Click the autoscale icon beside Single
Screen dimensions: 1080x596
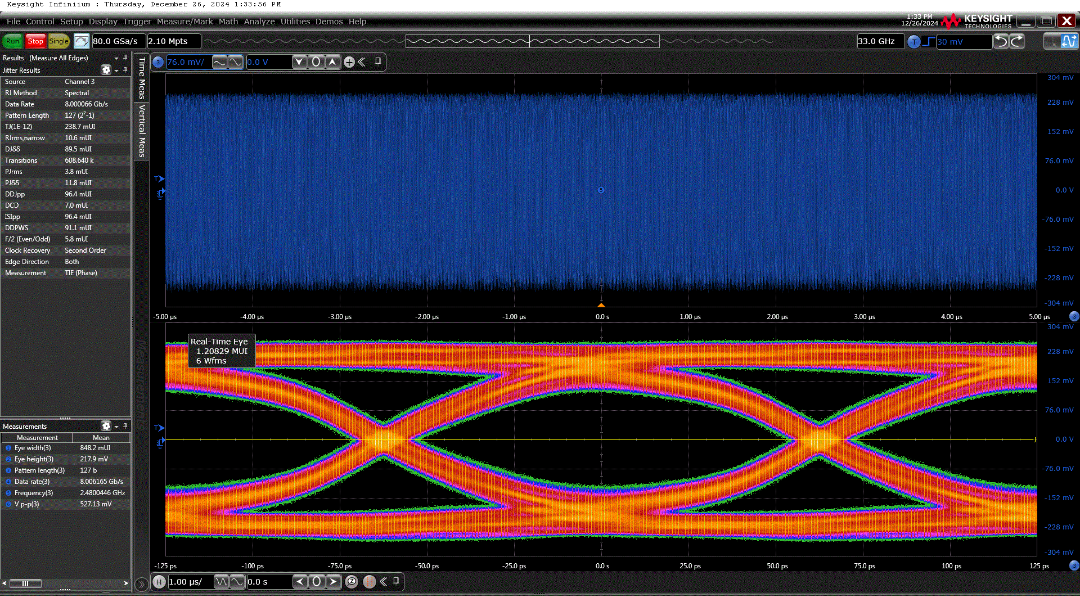pos(81,41)
